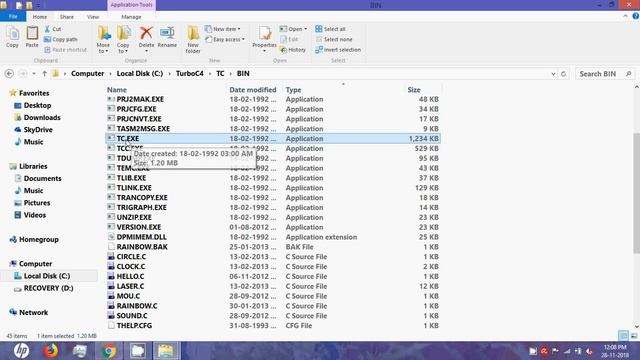Switch to large icons view in status bar
This screenshot has height=360, width=640.
[634, 336]
